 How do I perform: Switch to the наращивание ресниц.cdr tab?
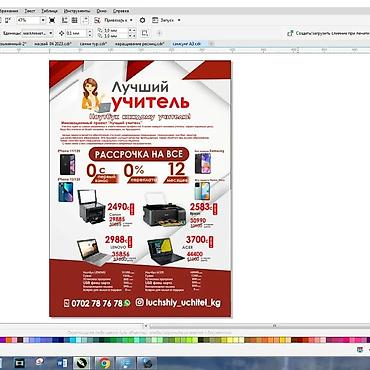pyautogui.click(x=139, y=44)
